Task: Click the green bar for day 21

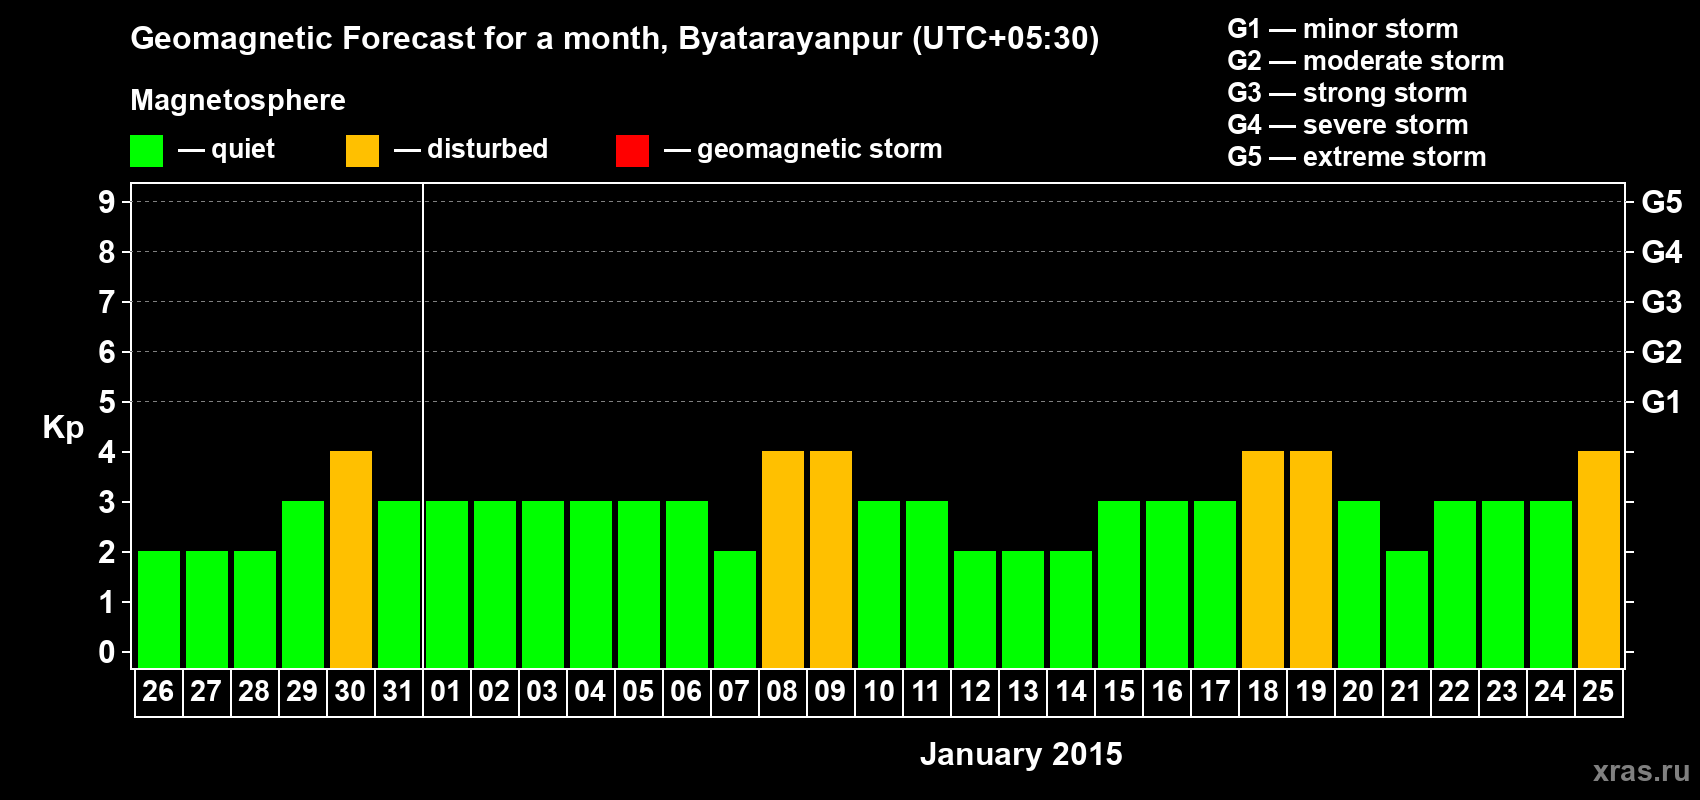Action: tap(1407, 610)
